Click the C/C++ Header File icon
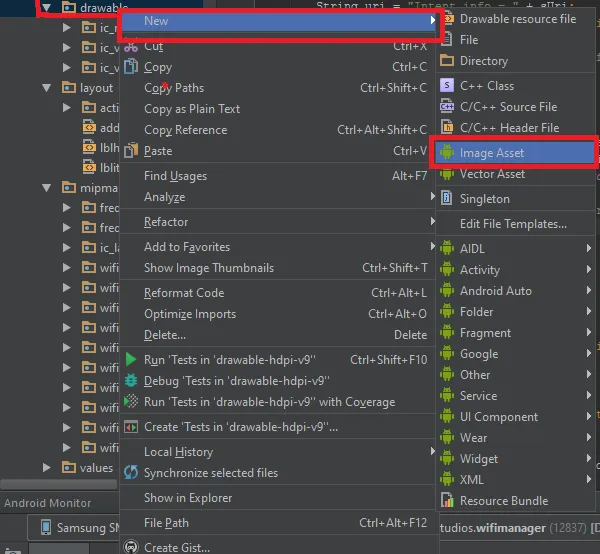600x554 pixels. coord(447,127)
